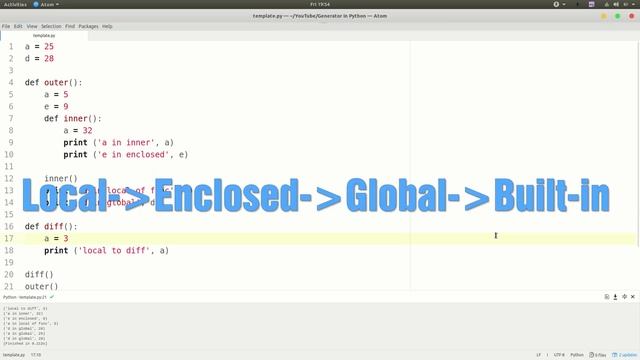Screen dimensions: 640x360
Task: Copy the script output with the panel's copy icon
Action: [607, 297]
